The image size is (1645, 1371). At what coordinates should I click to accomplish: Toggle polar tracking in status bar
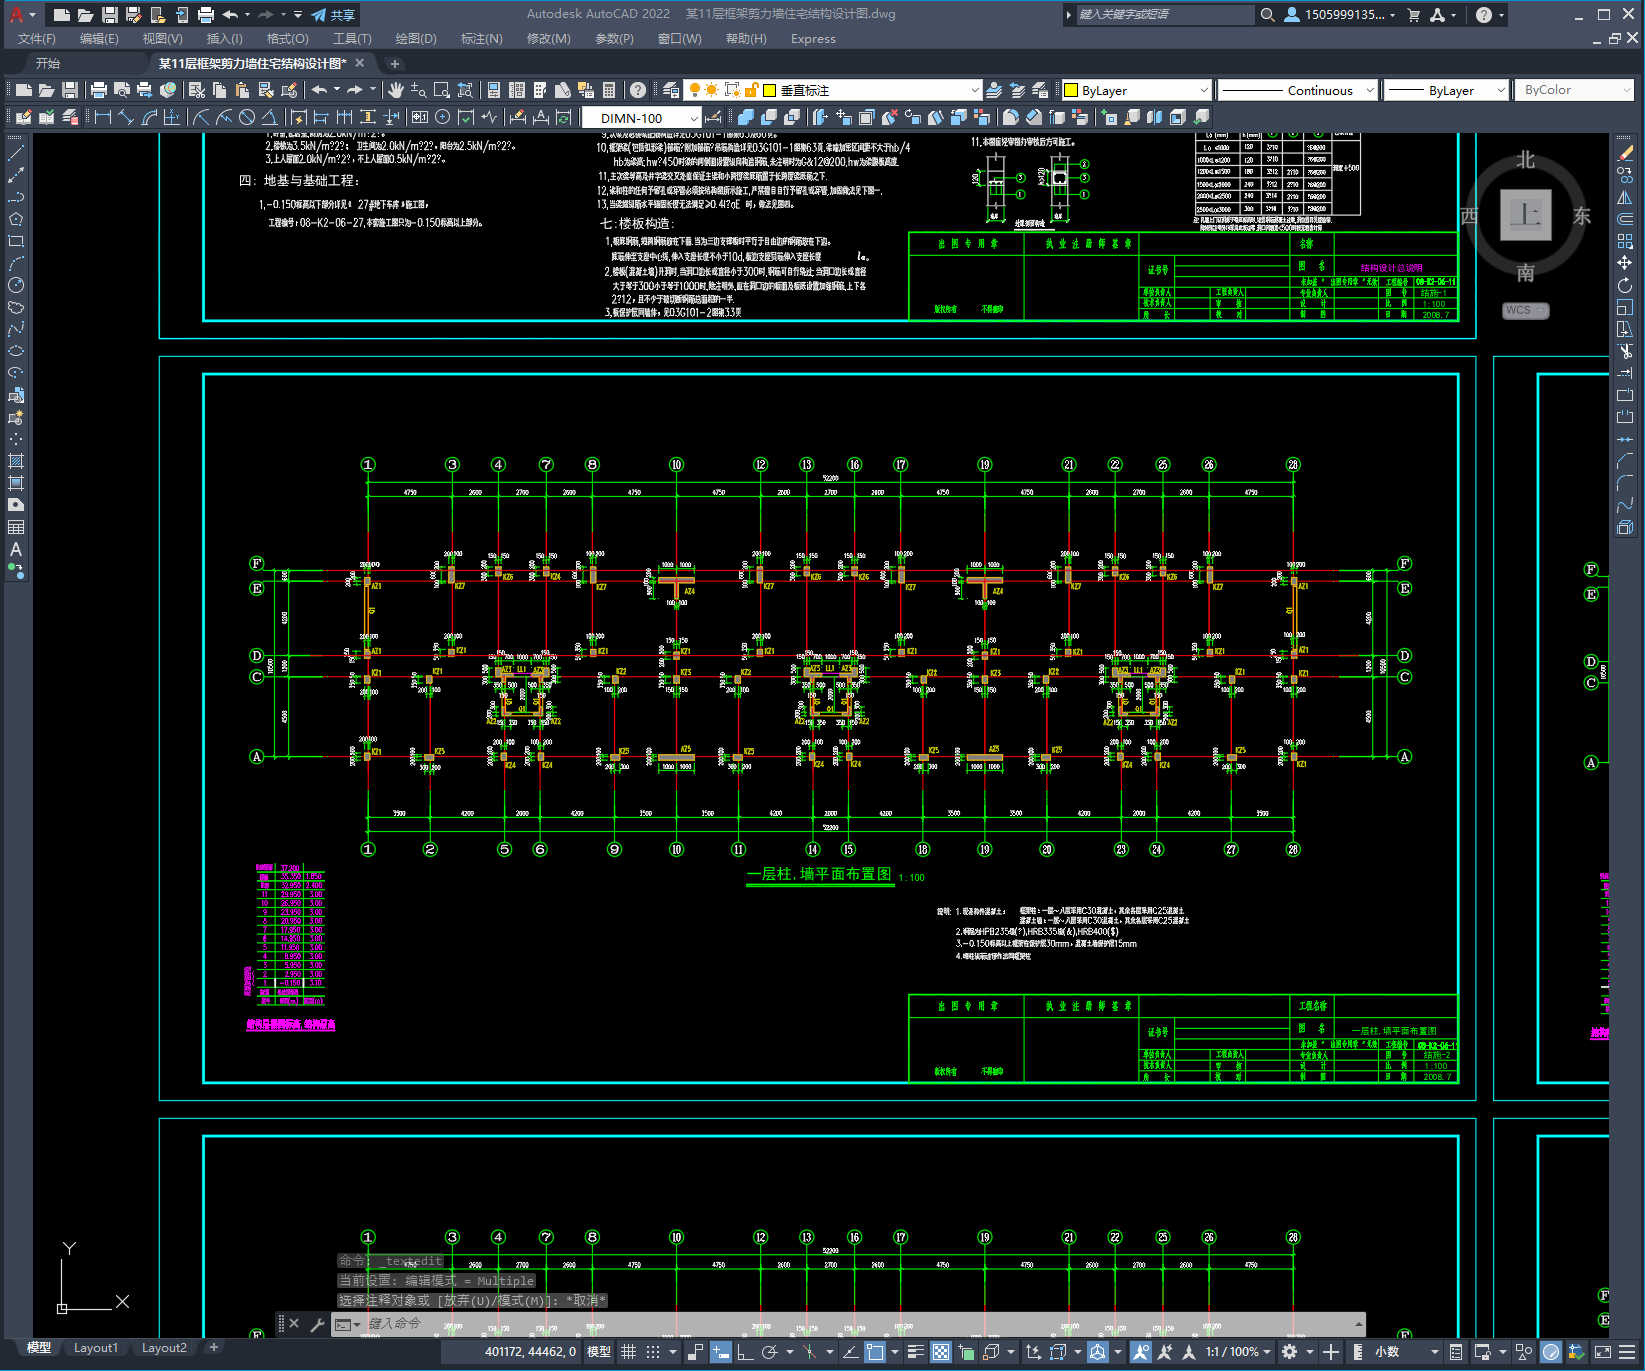click(x=769, y=1352)
